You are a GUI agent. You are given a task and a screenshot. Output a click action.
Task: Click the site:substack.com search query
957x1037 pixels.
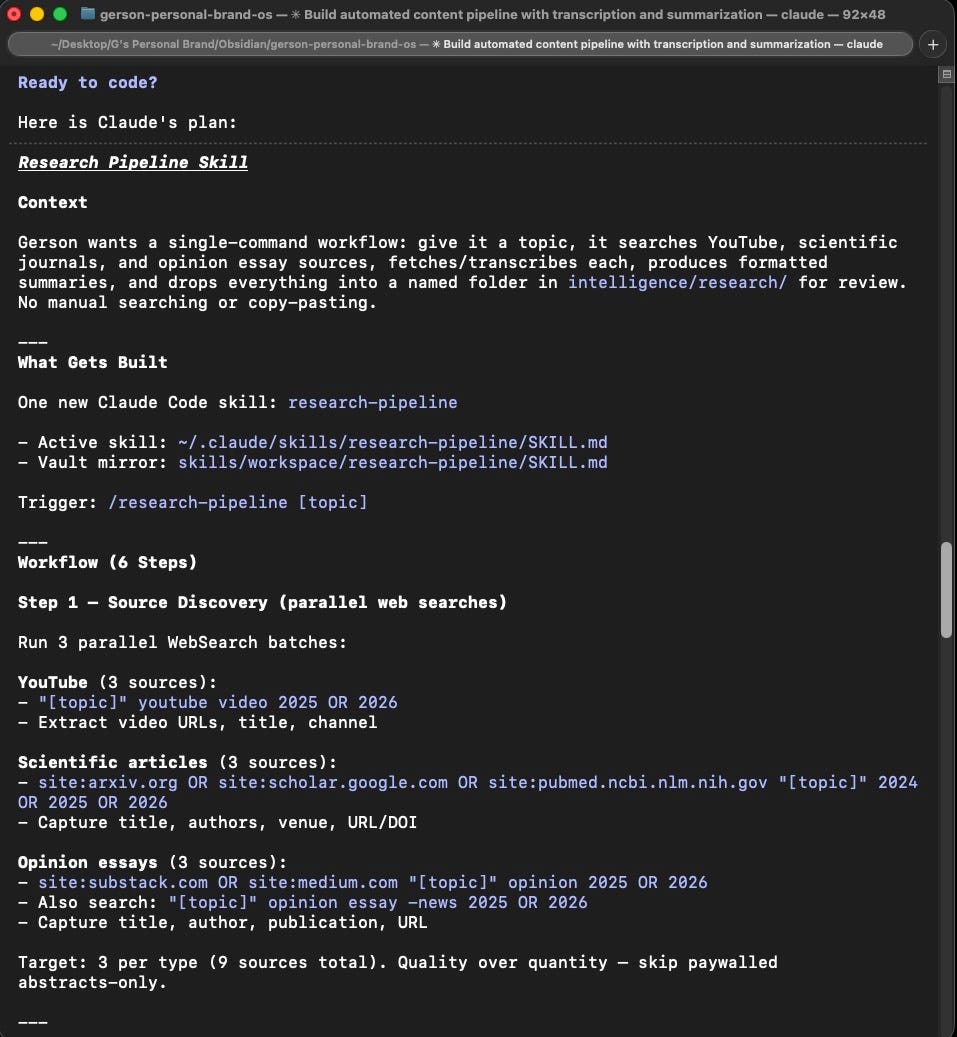click(x=372, y=882)
